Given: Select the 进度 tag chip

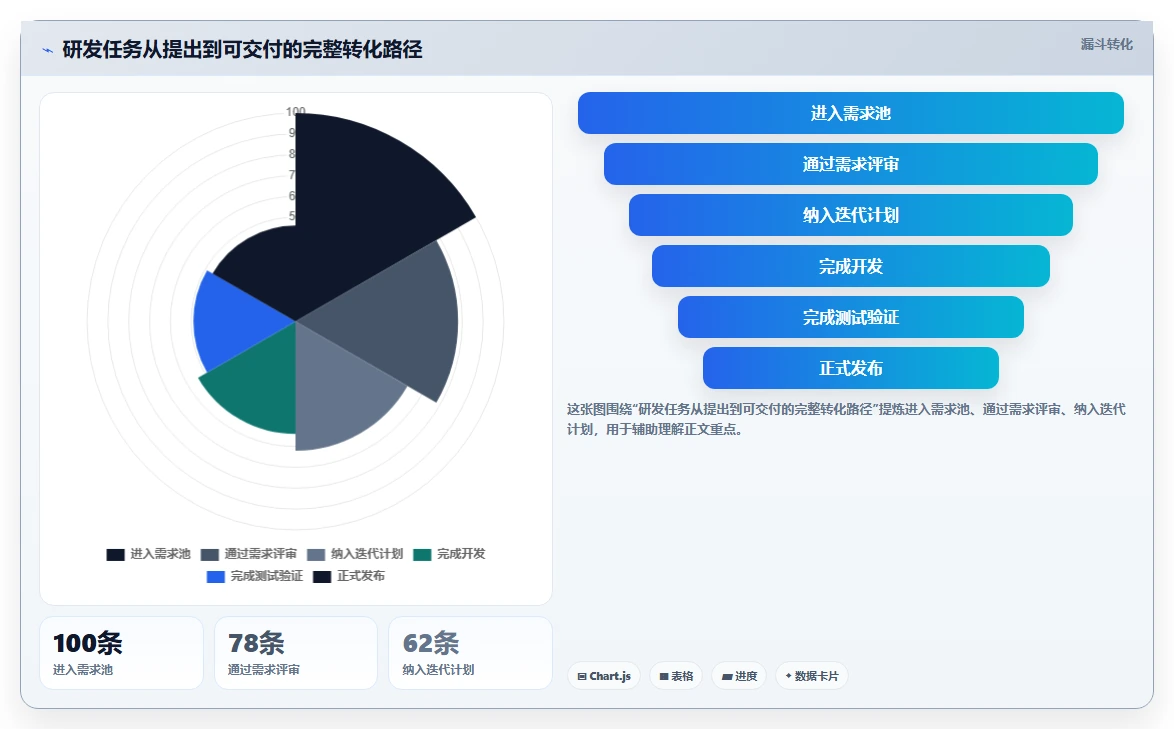Looking at the screenshot, I should click(739, 676).
